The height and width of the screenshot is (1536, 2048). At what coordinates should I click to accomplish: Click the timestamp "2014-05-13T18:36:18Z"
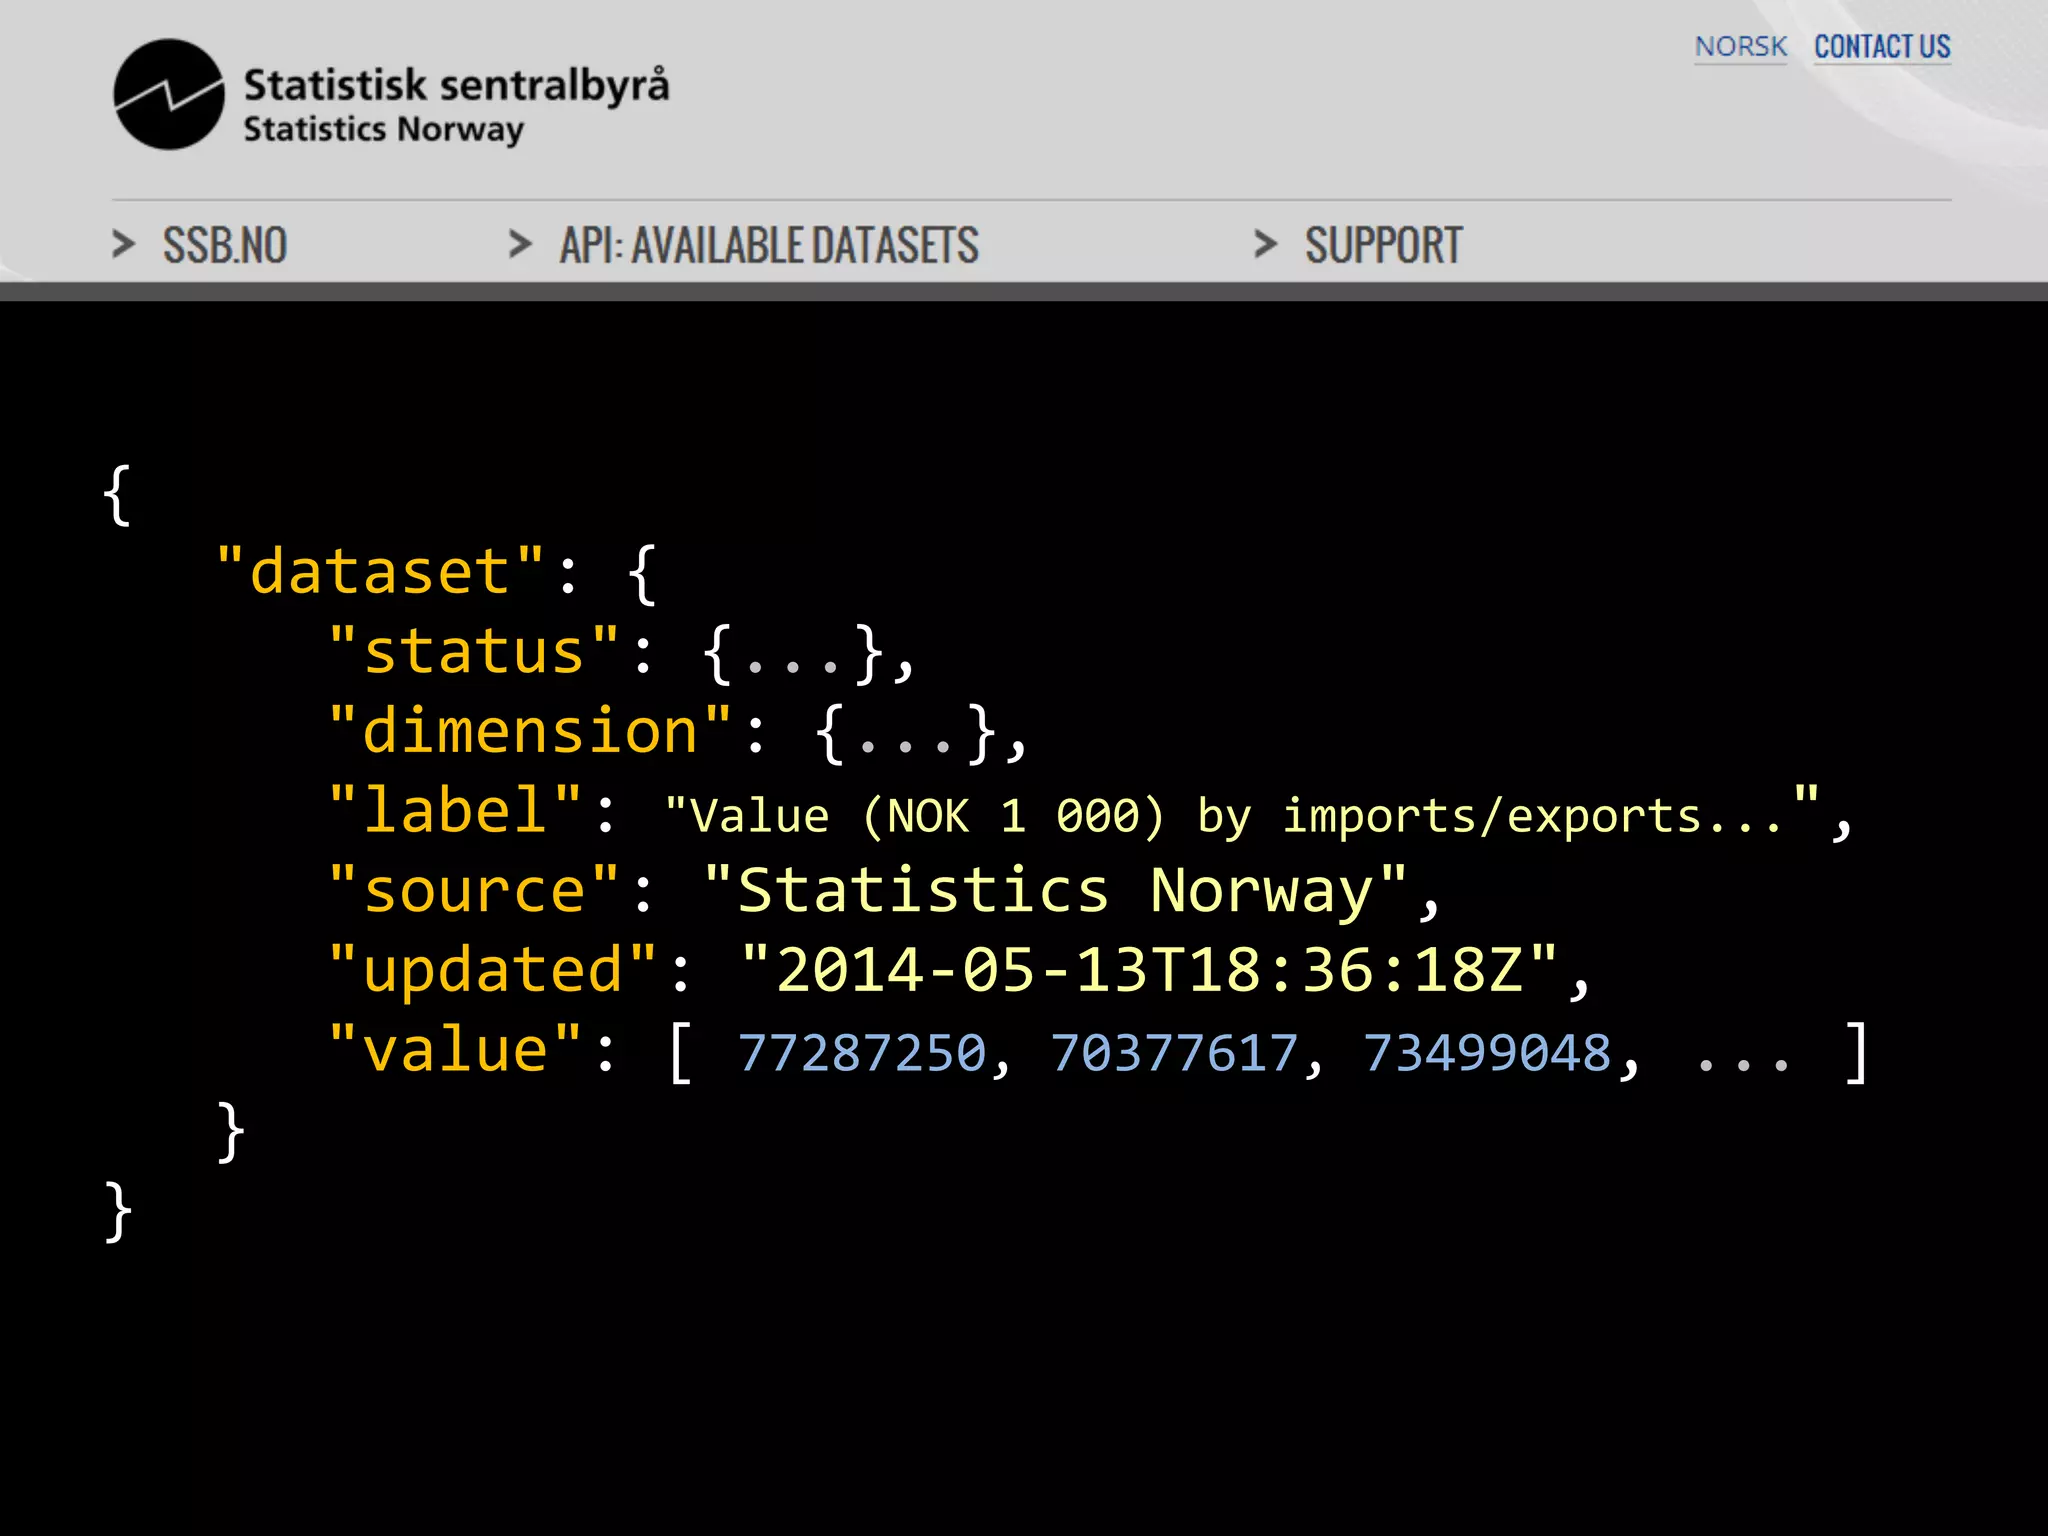(1149, 969)
